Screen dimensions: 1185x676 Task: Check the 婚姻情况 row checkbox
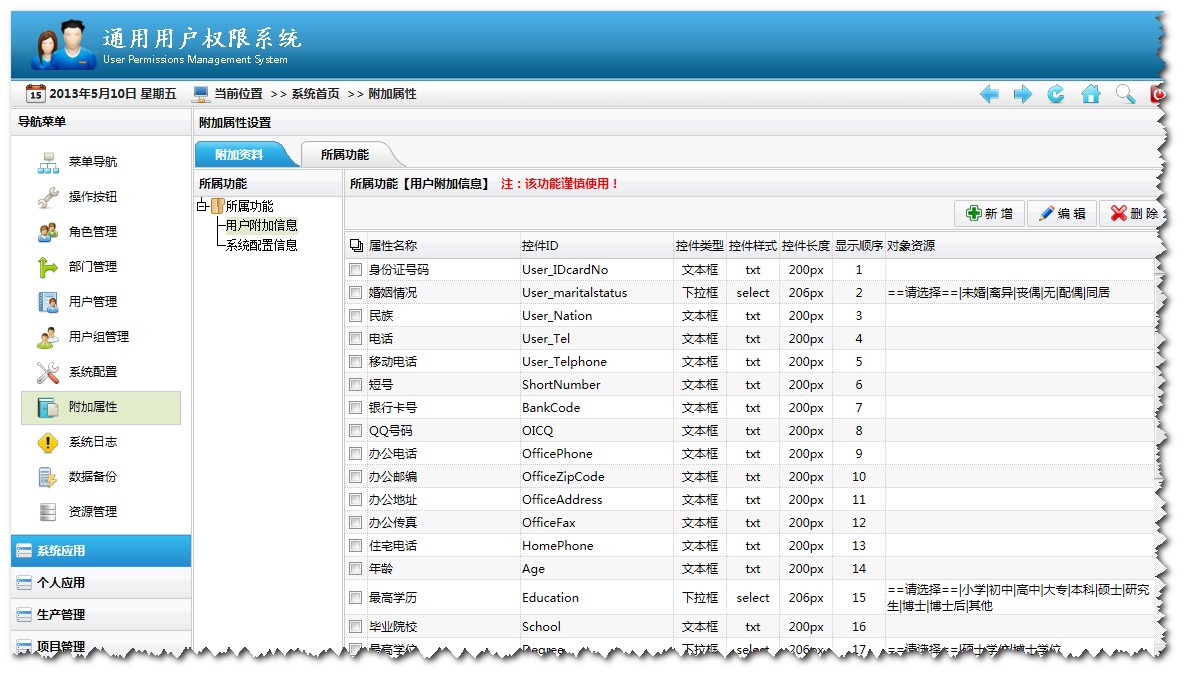point(356,292)
